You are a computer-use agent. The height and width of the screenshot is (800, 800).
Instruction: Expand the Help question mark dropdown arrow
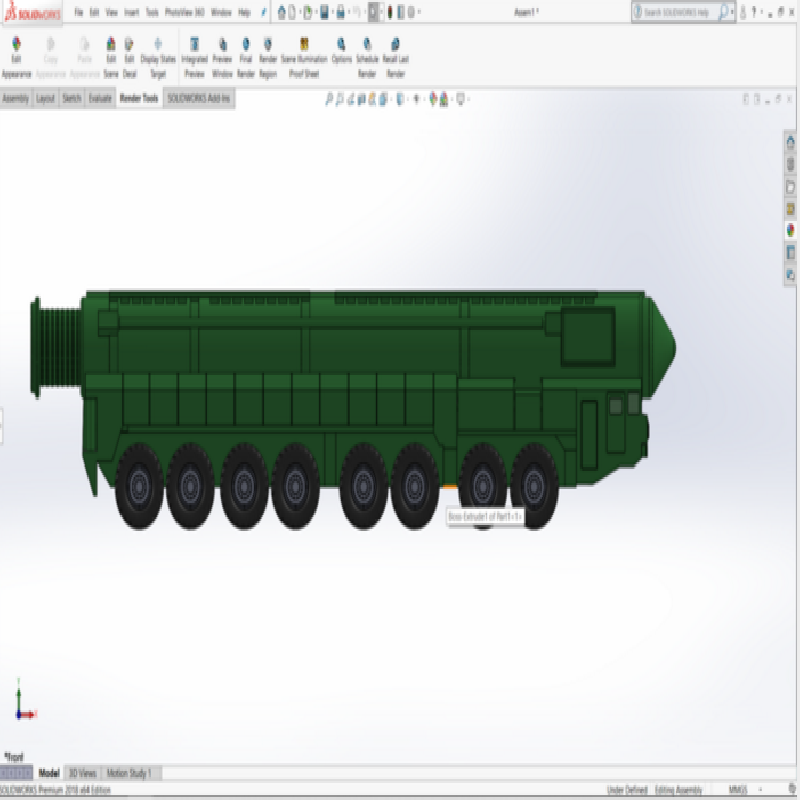tap(762, 12)
